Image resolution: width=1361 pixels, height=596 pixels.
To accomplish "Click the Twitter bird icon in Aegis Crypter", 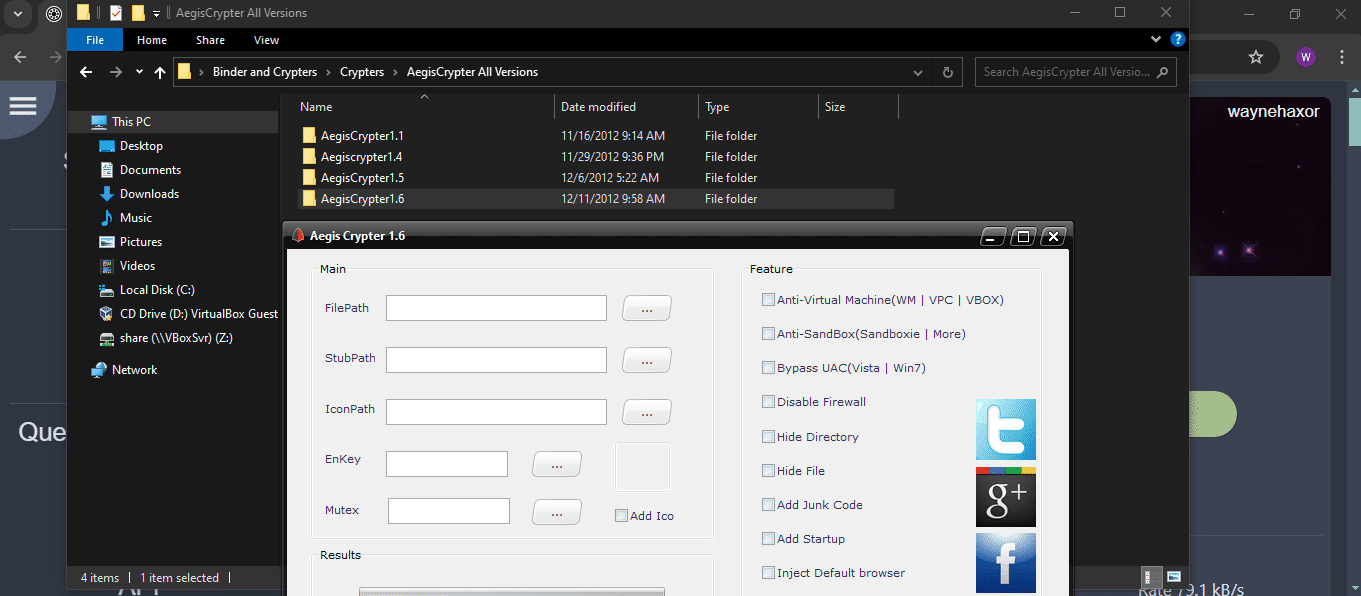I will coord(1006,430).
